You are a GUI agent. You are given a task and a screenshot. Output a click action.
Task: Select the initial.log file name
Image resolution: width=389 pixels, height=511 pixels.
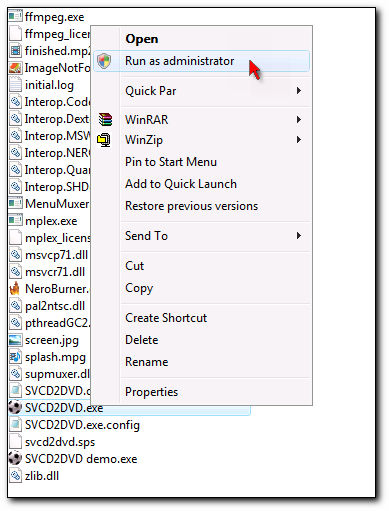(49, 85)
